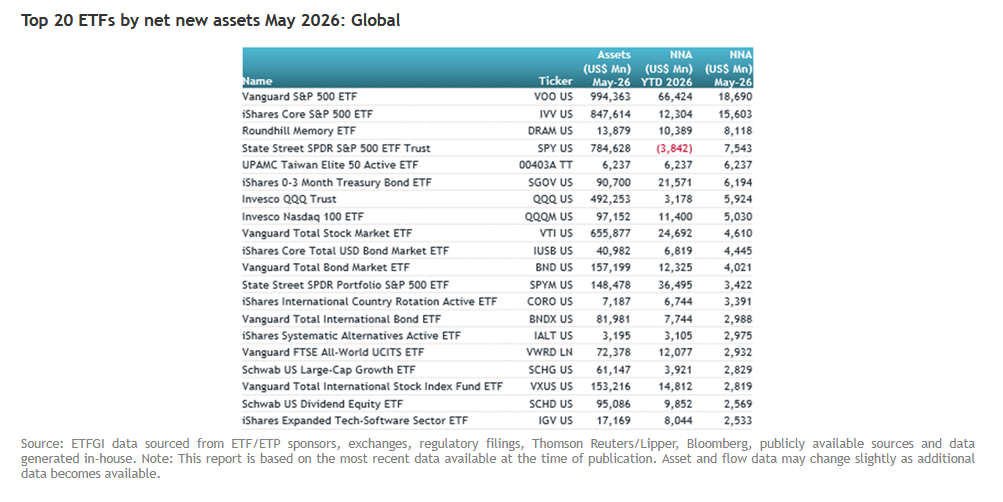Screen dimensions: 1003x502
Task: Click the SPYM US ticker
Action: coord(551,285)
